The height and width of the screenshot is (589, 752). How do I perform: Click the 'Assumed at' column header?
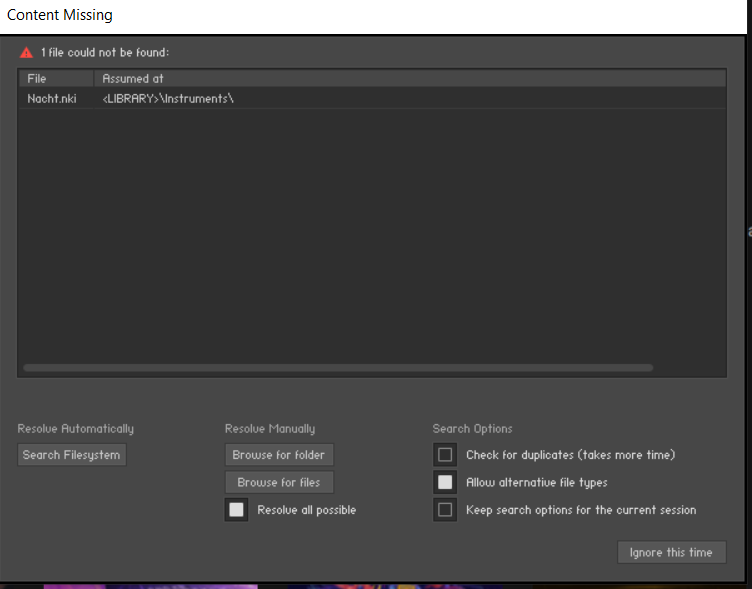(x=133, y=78)
